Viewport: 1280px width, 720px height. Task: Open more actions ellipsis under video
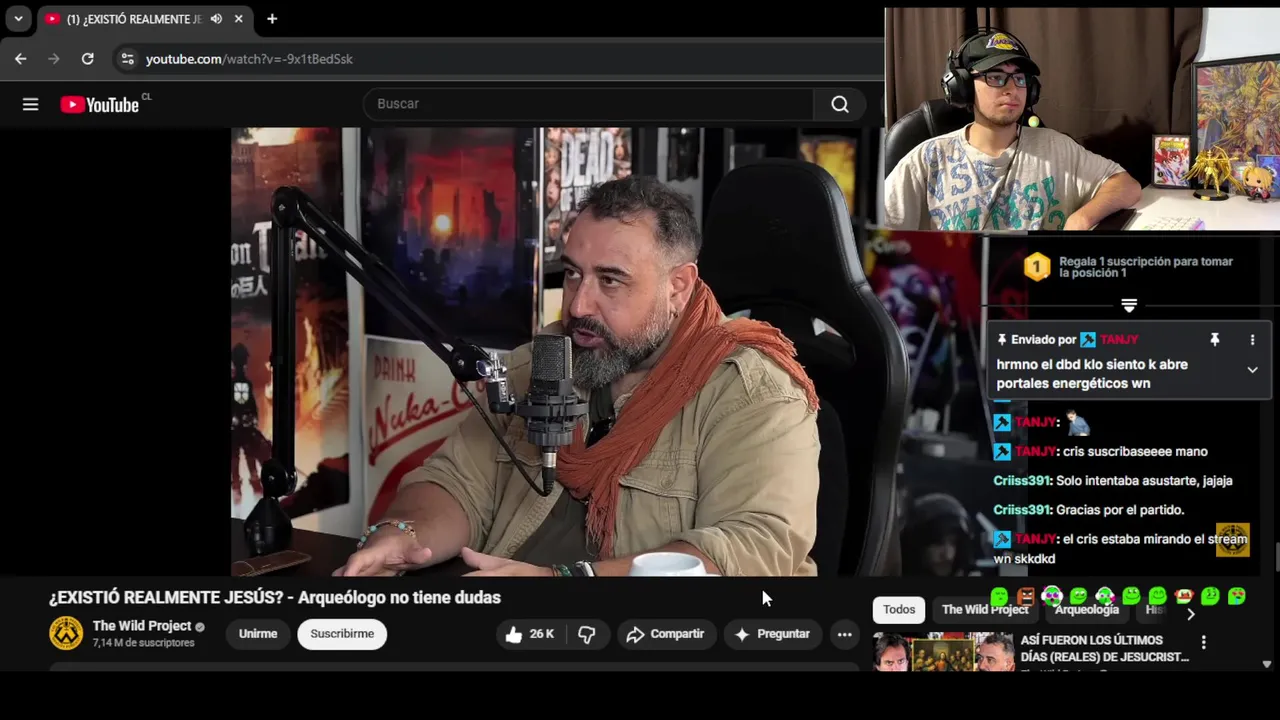click(844, 634)
